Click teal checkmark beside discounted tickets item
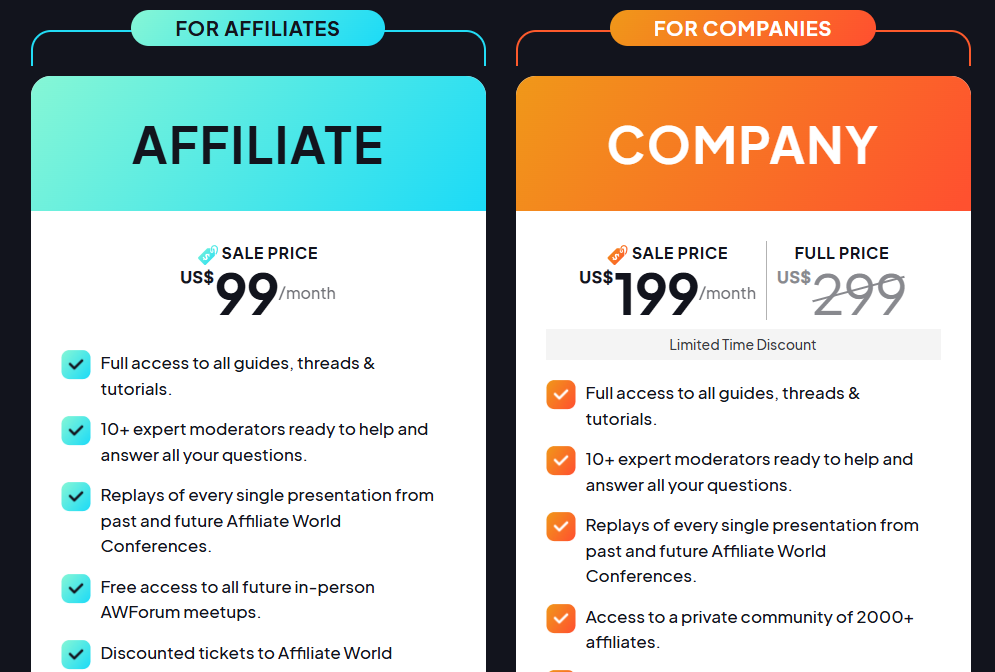 76,654
